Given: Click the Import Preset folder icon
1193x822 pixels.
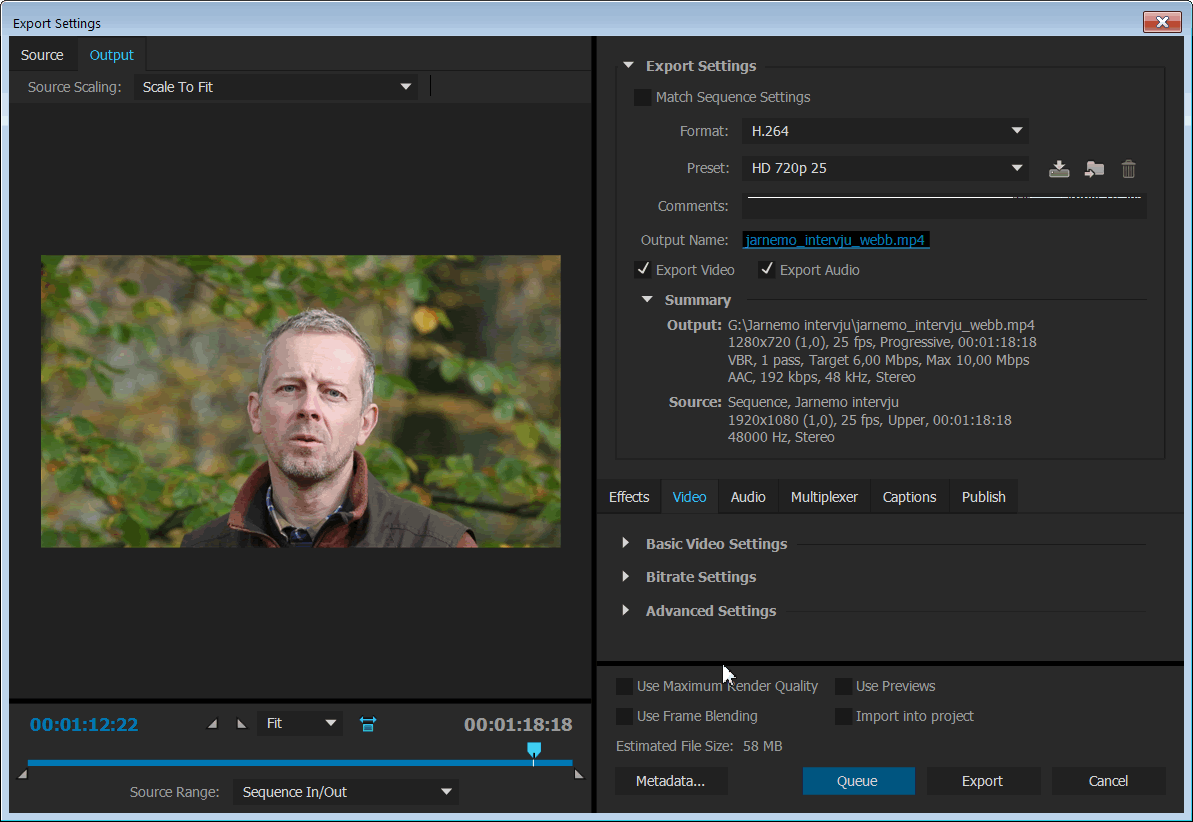Looking at the screenshot, I should (1094, 169).
